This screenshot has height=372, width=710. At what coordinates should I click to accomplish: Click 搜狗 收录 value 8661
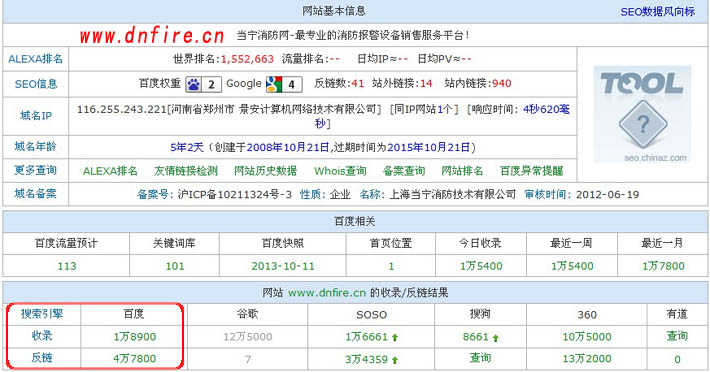click(x=475, y=337)
